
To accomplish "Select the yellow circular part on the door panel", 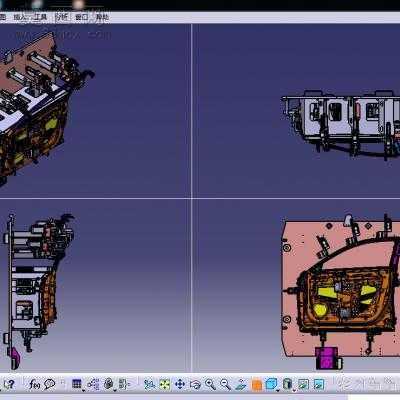I will coord(320,310).
